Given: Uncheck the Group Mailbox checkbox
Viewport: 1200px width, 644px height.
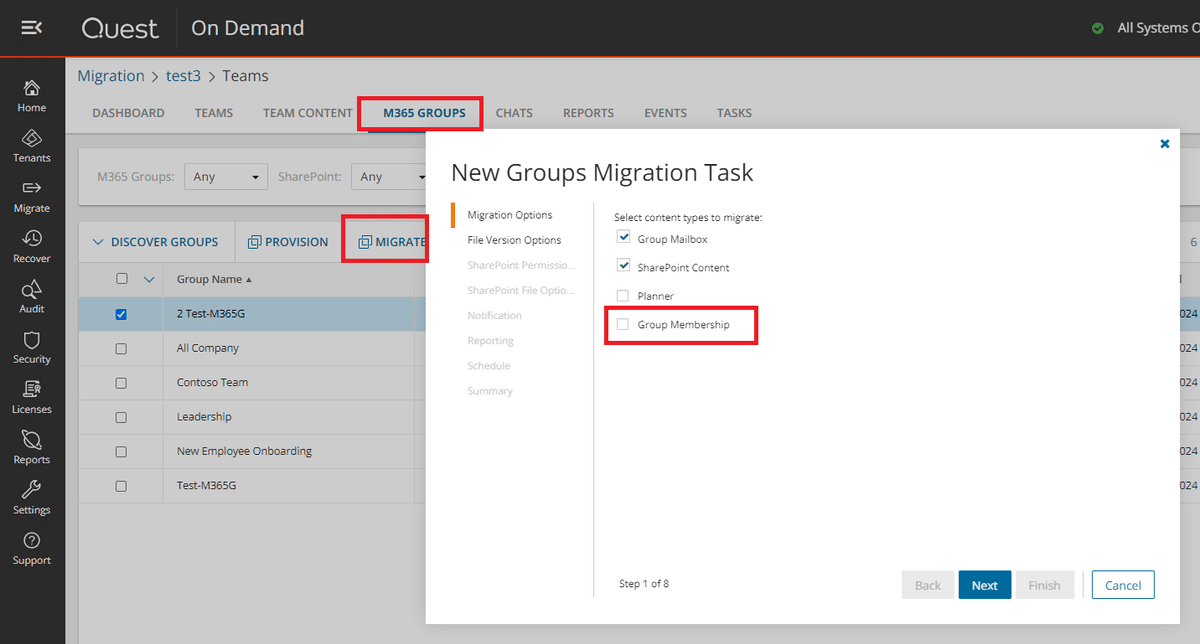Looking at the screenshot, I should pyautogui.click(x=623, y=237).
